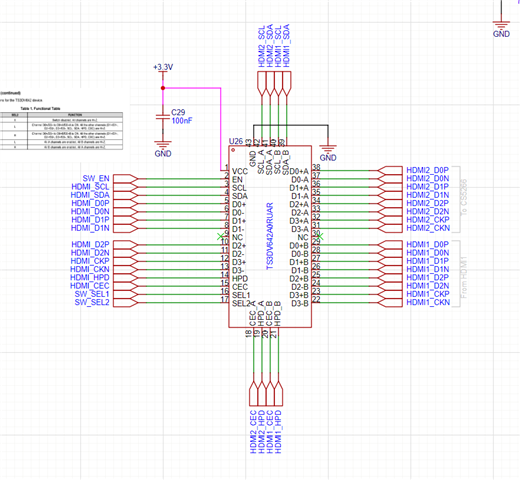Click the 'To CS5266' annotation text
520x480 pixels.
coord(464,197)
